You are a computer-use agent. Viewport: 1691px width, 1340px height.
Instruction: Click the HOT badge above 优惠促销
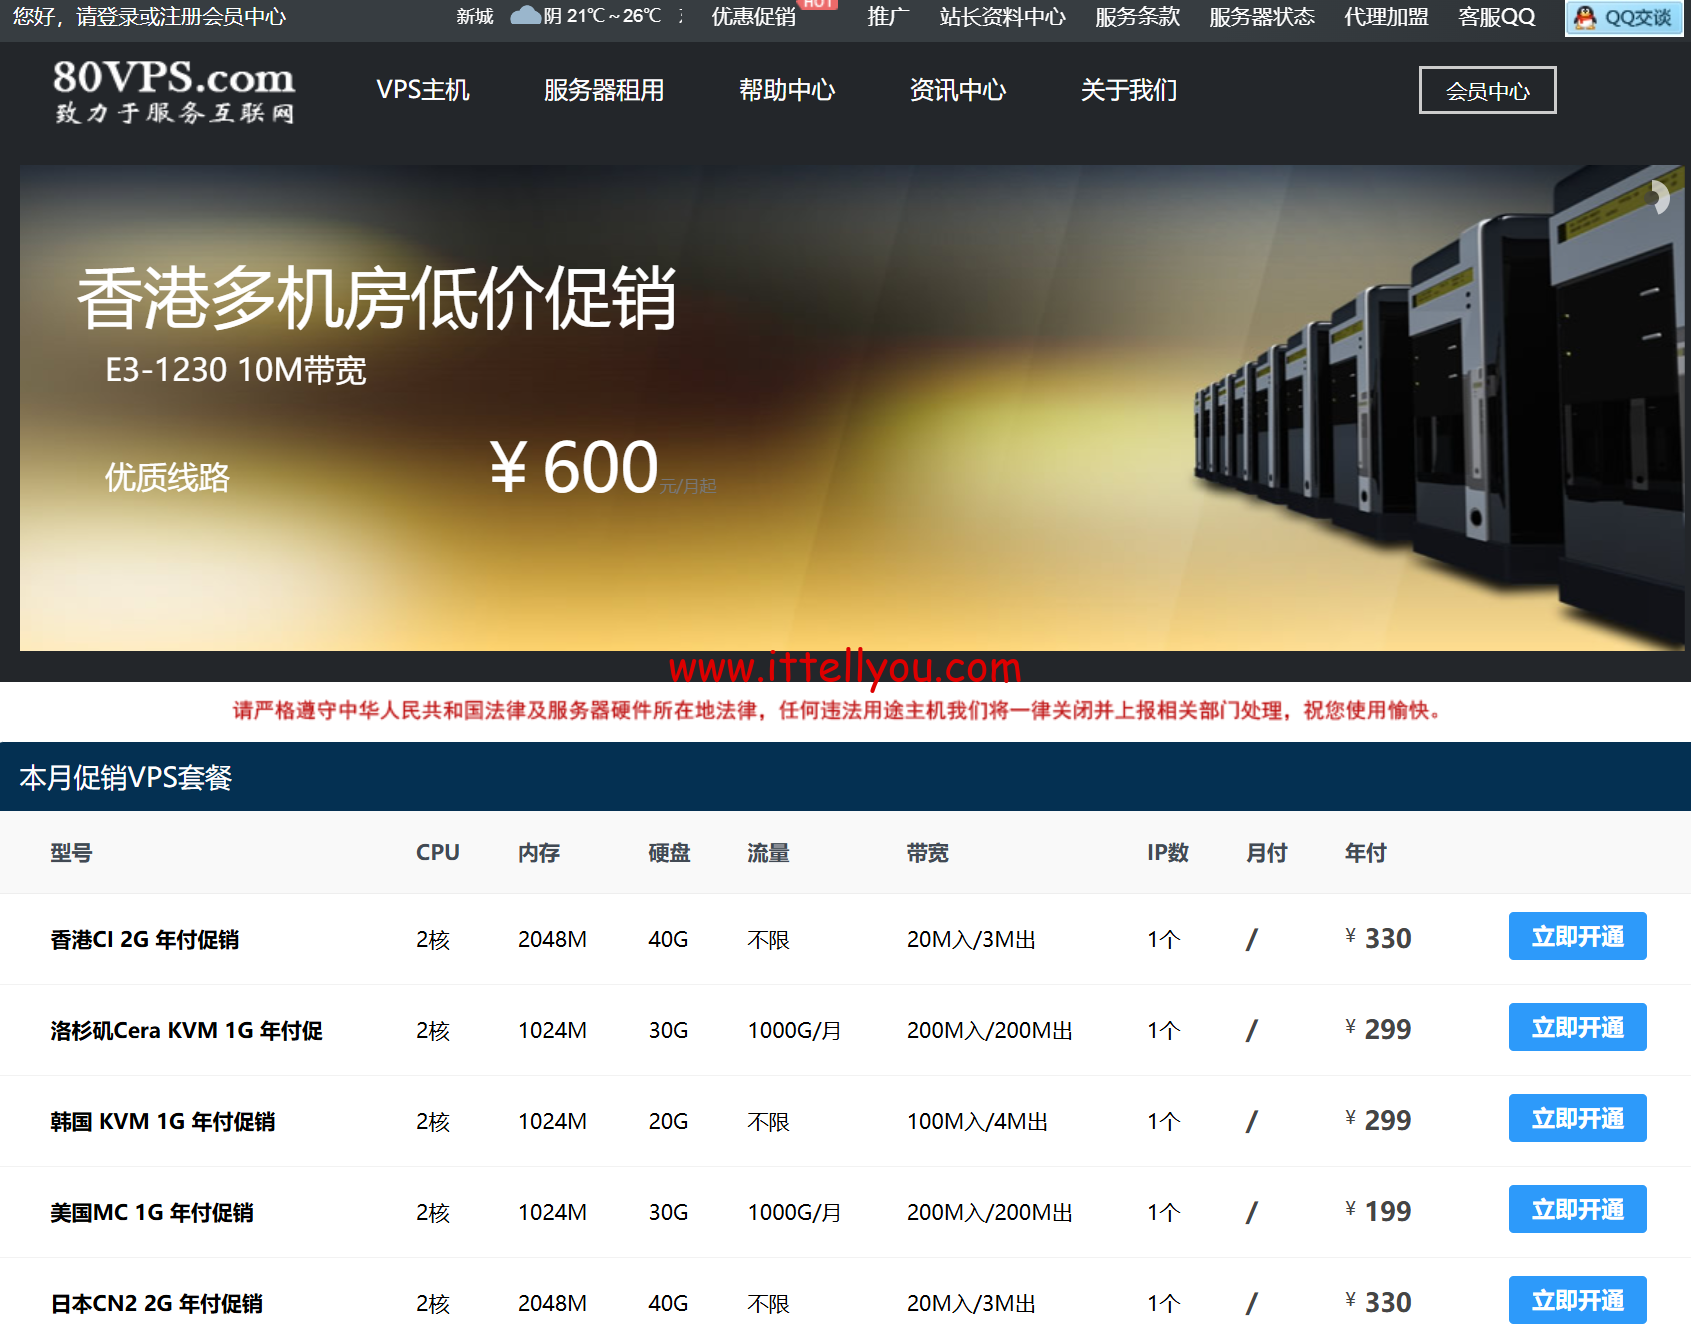[x=819, y=3]
